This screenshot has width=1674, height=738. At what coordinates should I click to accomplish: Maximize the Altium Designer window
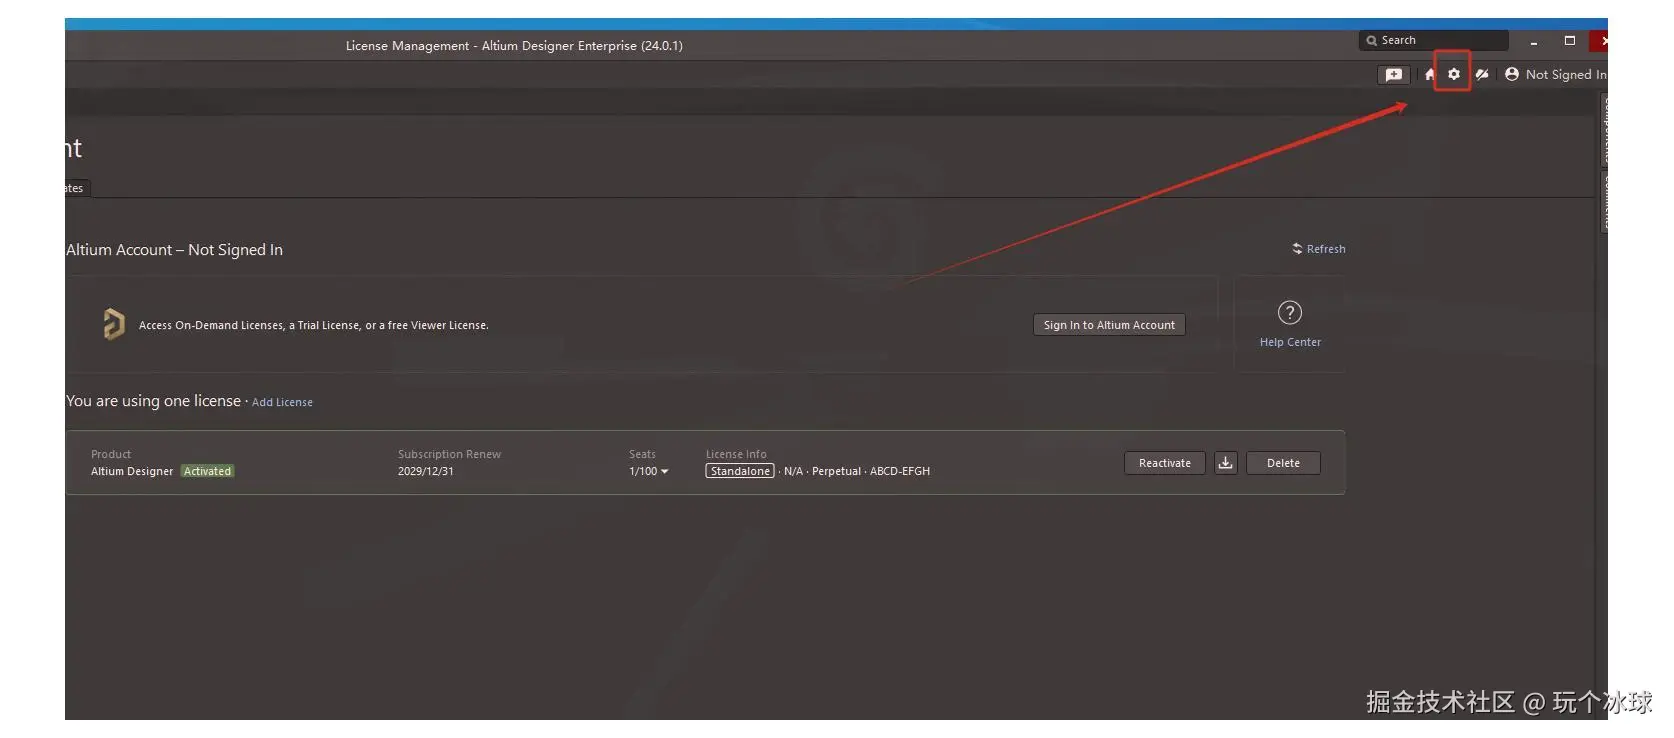click(1570, 40)
